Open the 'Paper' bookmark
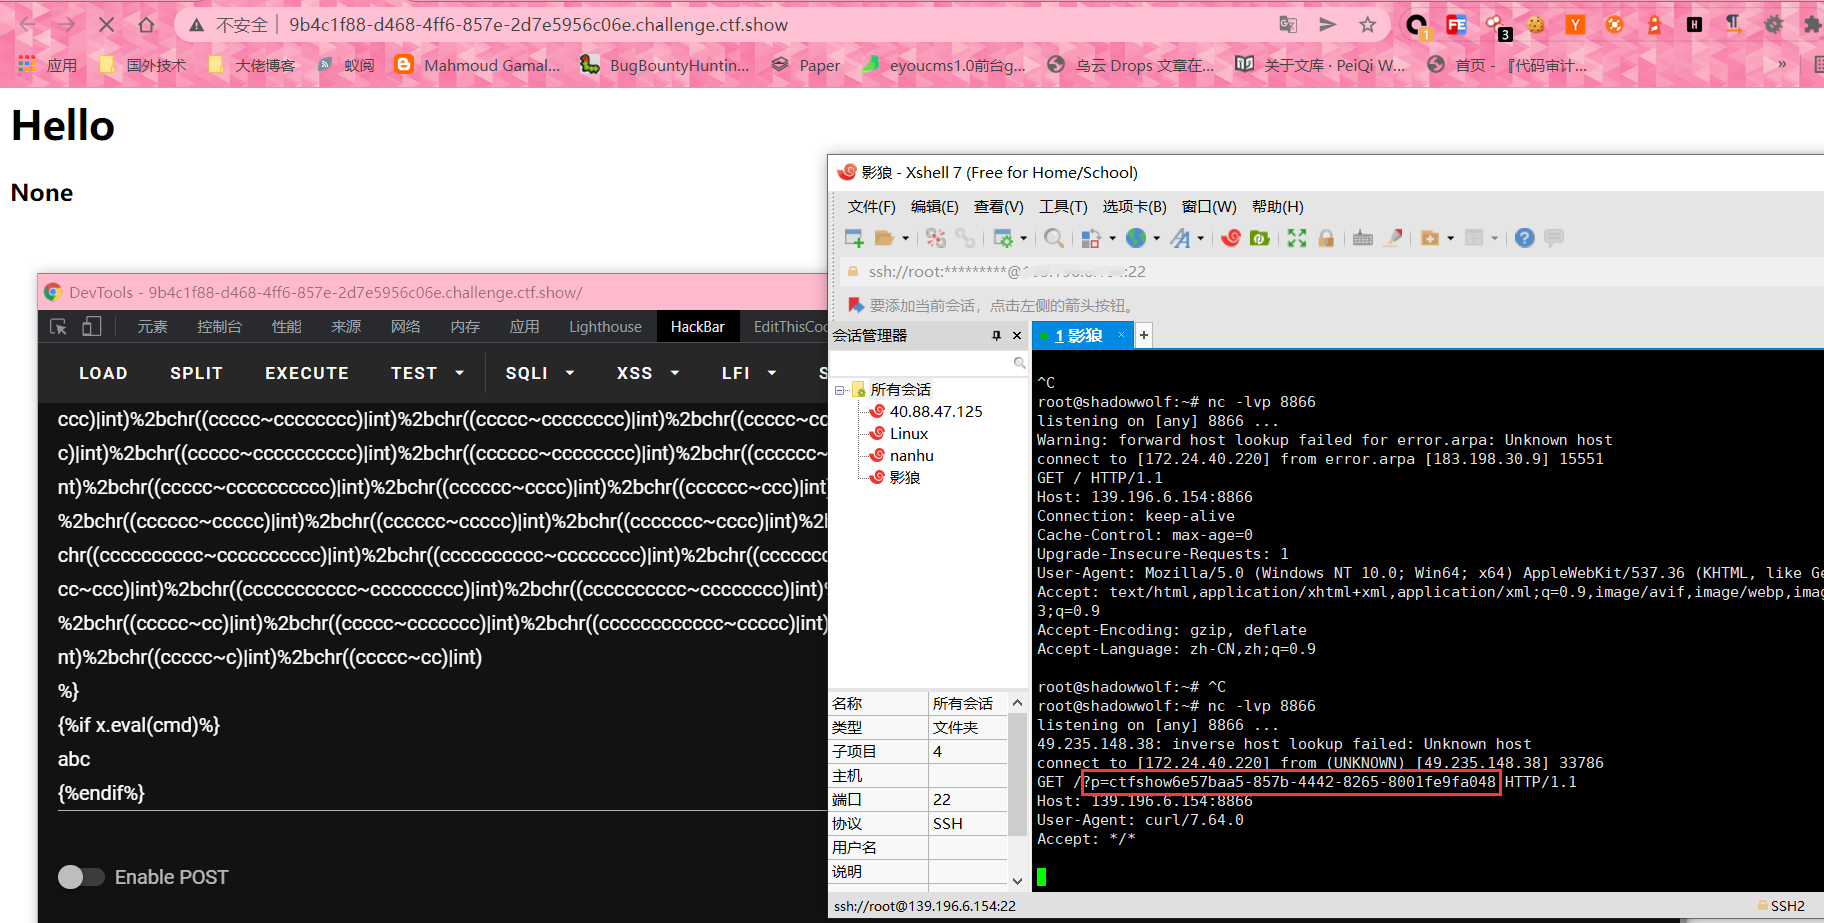 coord(805,65)
